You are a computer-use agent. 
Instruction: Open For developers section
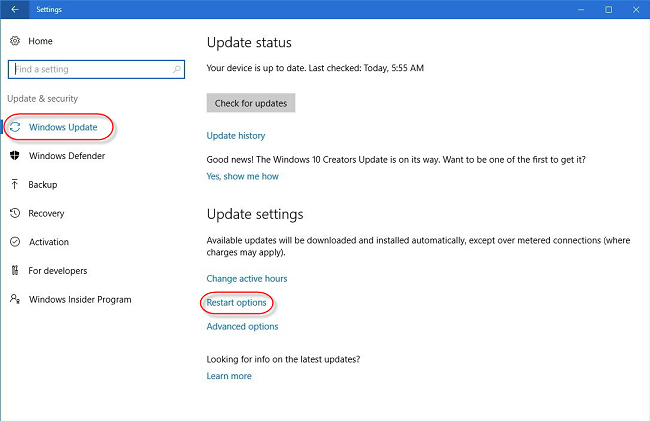(58, 271)
